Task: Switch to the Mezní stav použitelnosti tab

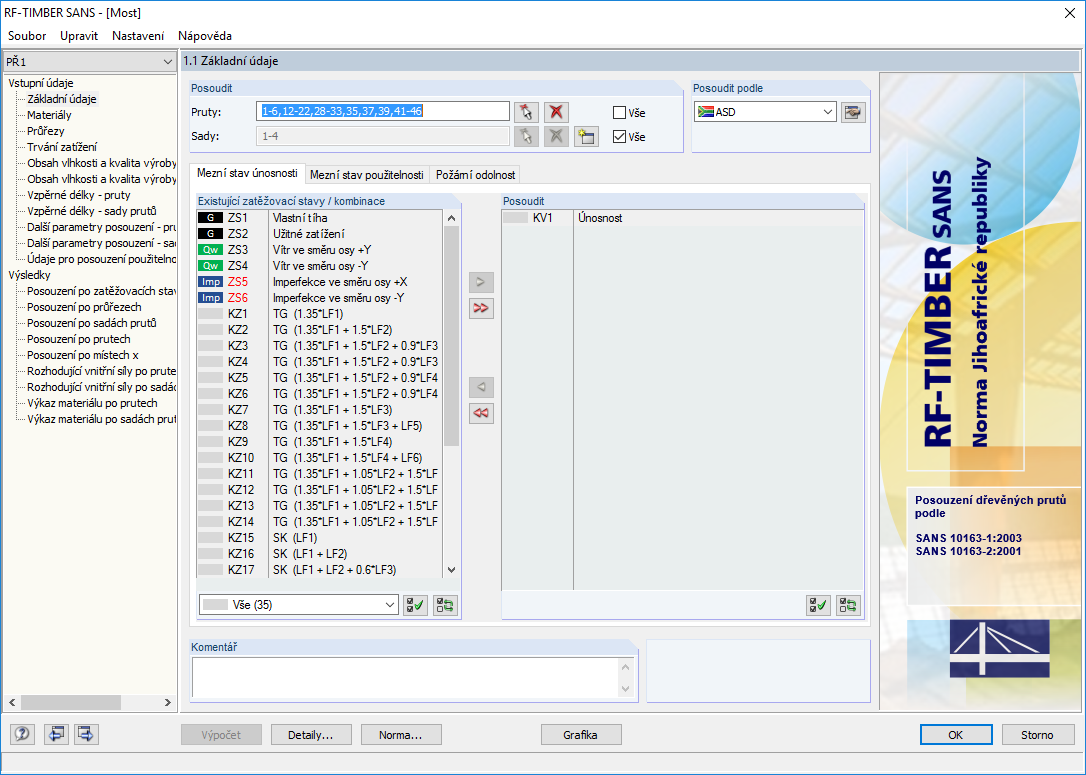Action: pos(366,175)
